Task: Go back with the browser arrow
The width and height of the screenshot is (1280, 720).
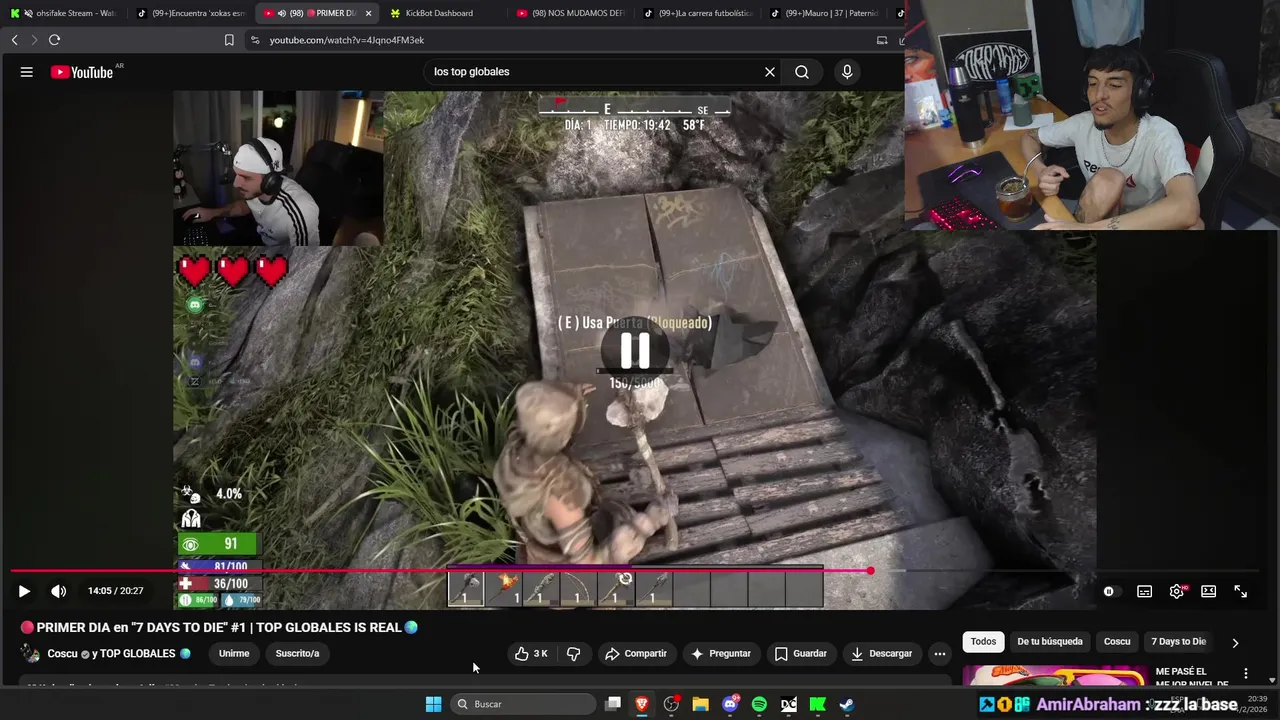Action: tap(14, 40)
